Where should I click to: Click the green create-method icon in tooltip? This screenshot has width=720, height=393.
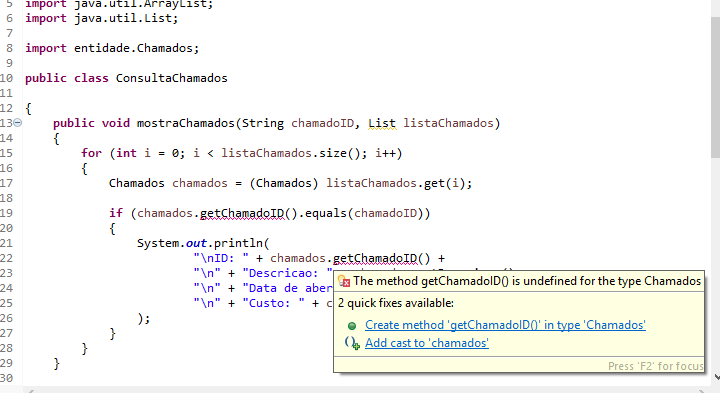[x=352, y=326]
